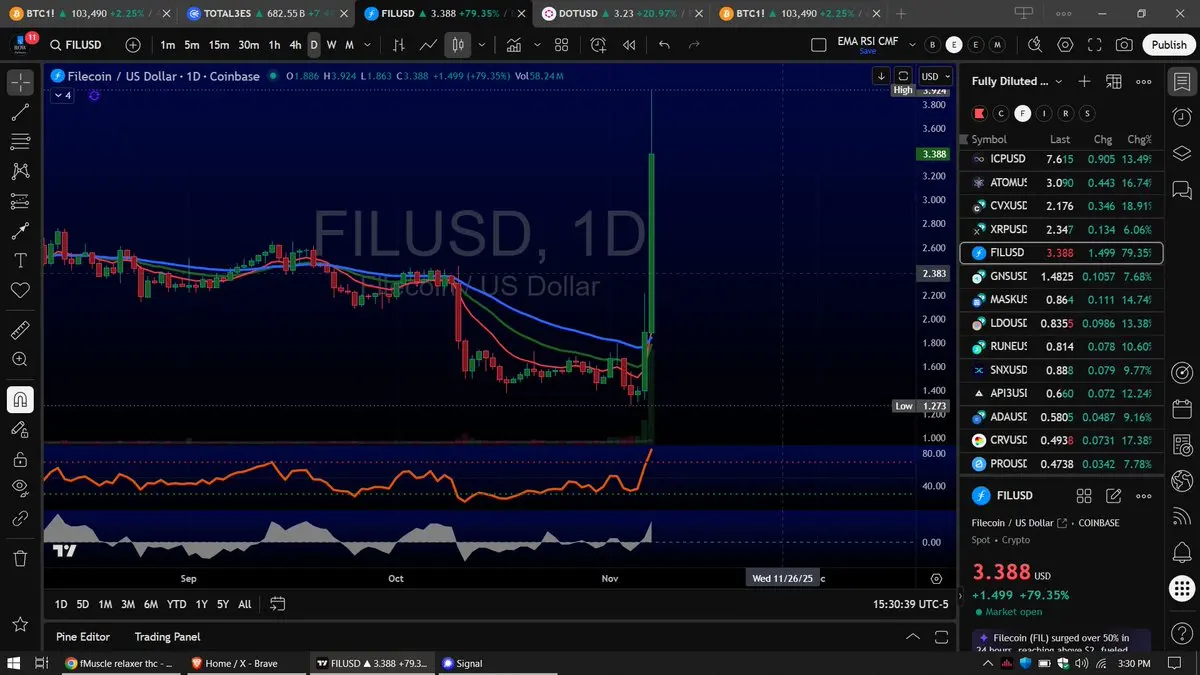Create an alert from the top toolbar

[598, 45]
